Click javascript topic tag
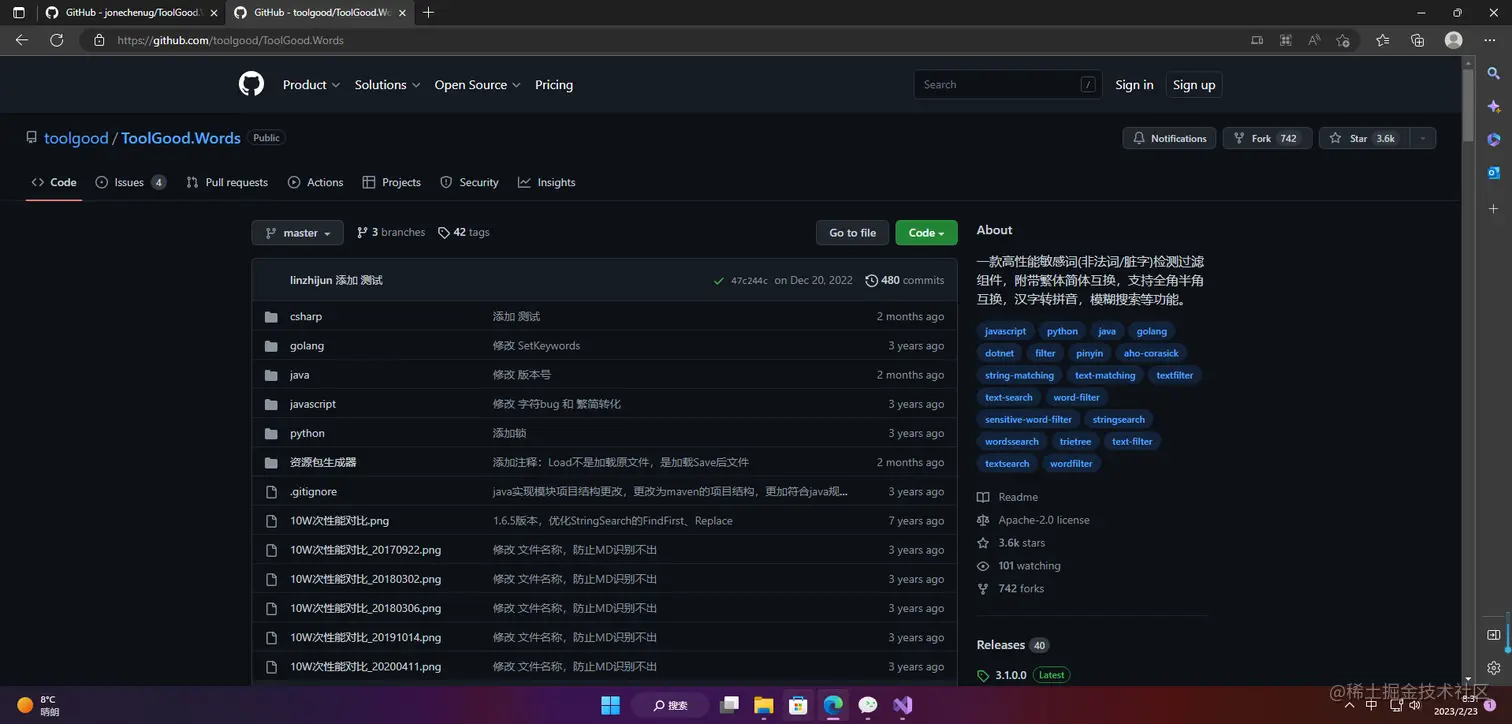 (1005, 331)
